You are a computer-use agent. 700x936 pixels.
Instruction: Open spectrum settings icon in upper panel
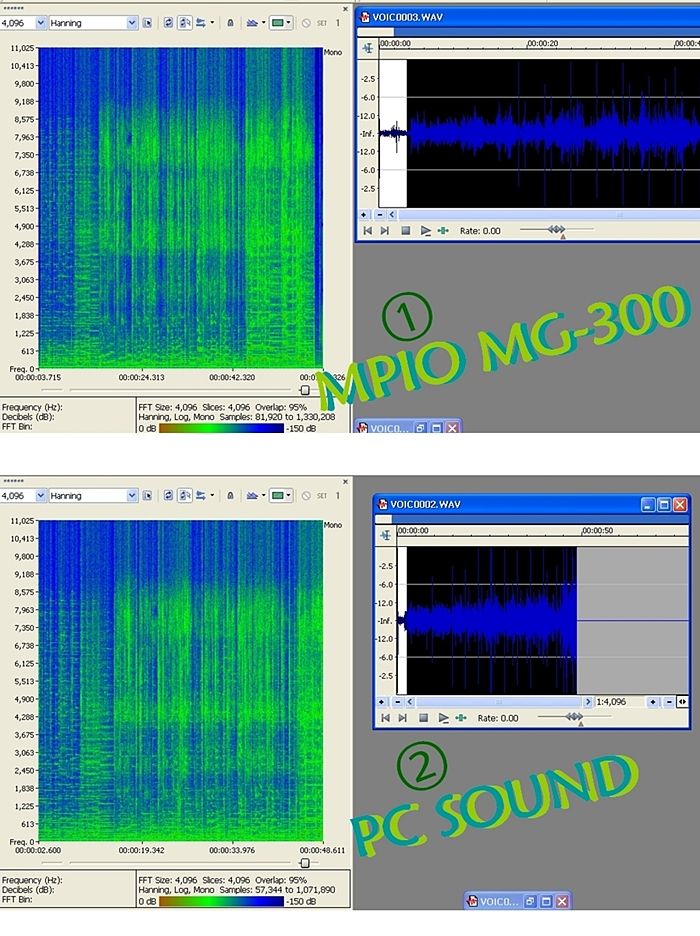pyautogui.click(x=147, y=23)
